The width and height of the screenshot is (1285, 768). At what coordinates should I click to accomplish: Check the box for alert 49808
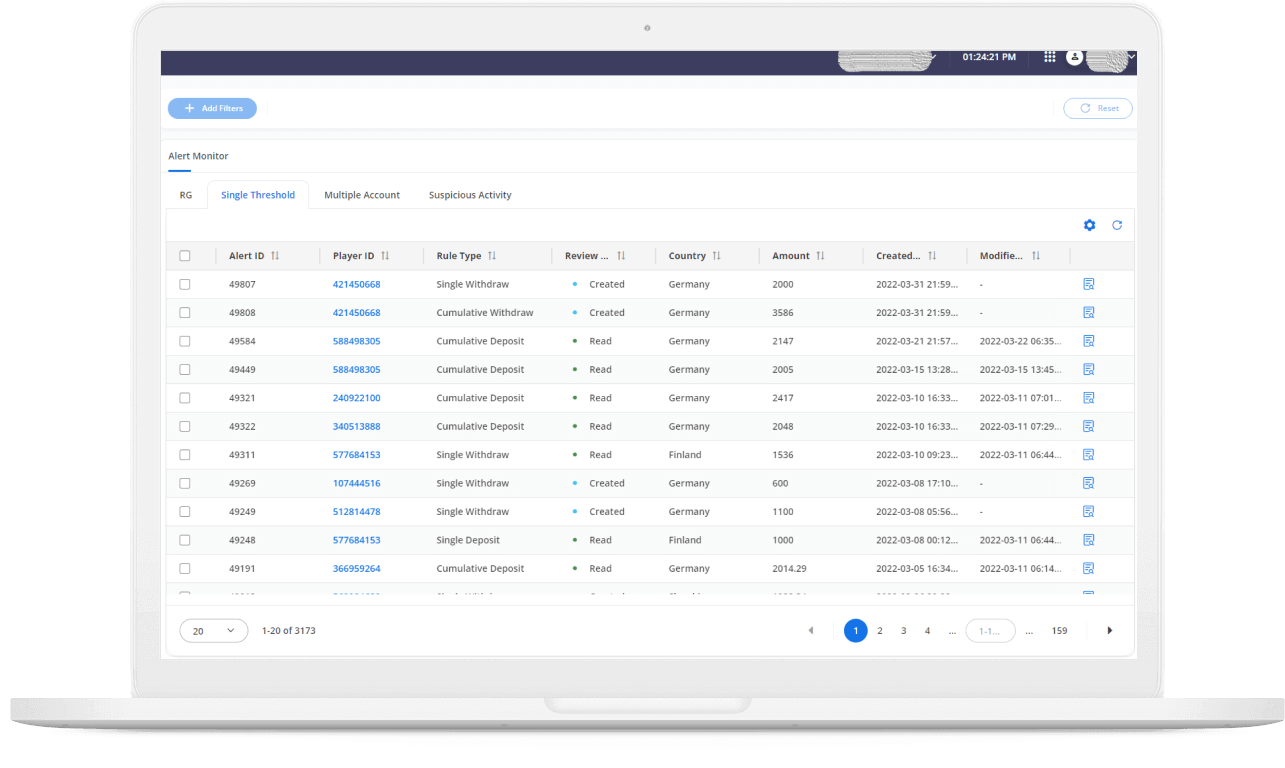[x=185, y=312]
